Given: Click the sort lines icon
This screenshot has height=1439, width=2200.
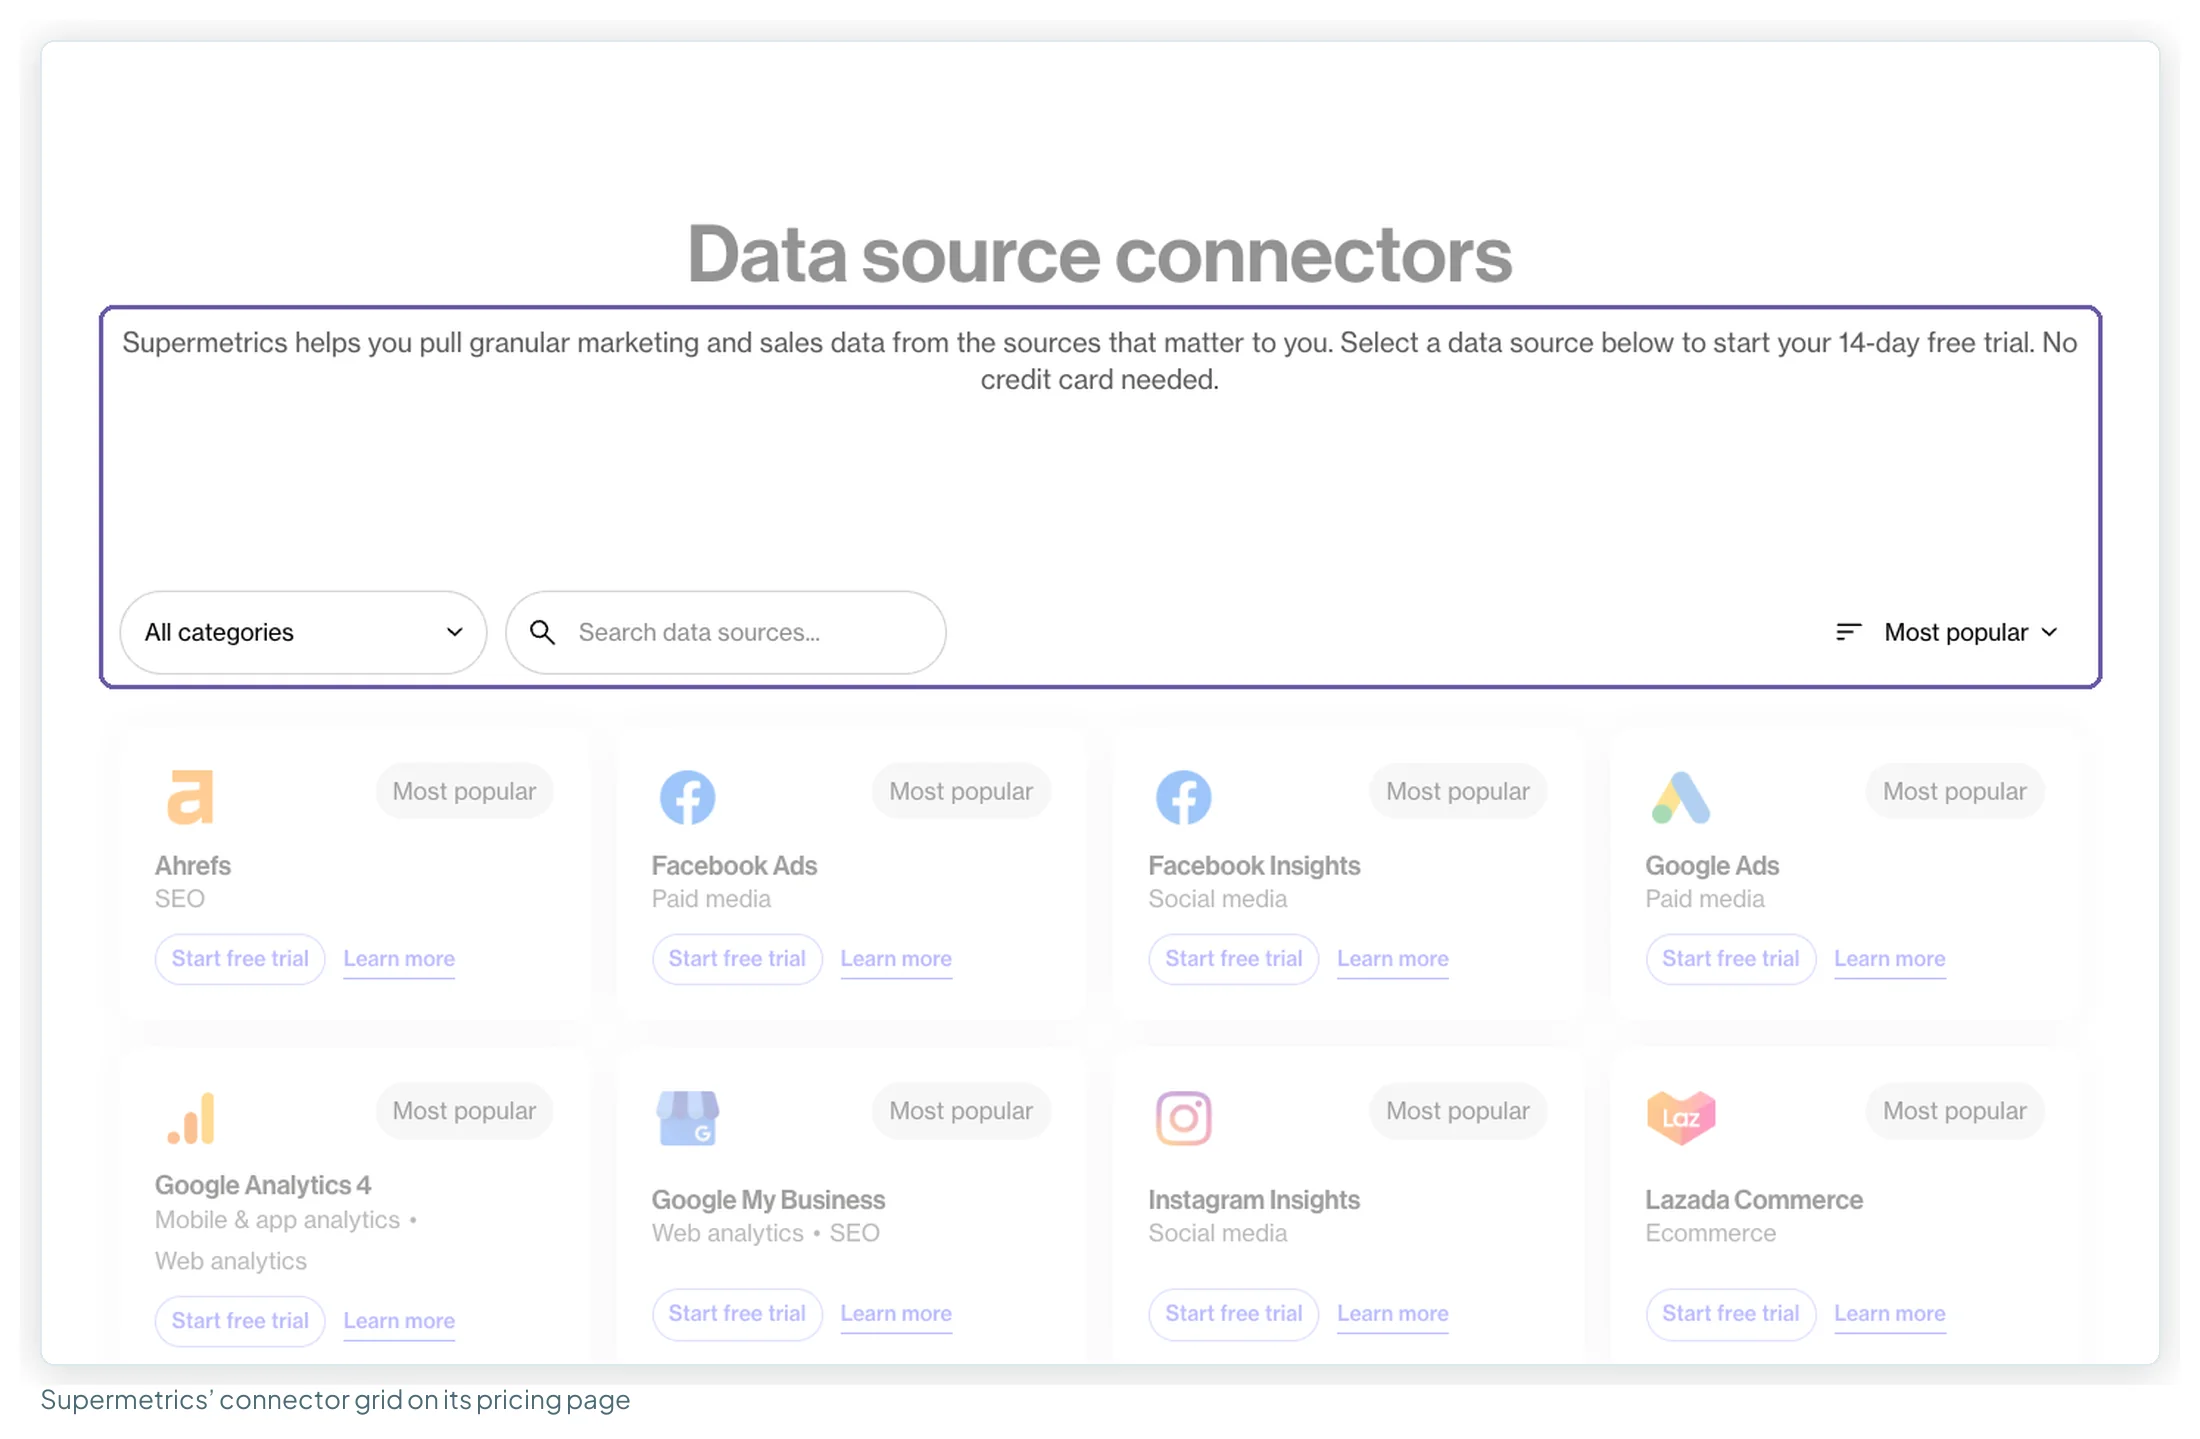Looking at the screenshot, I should click(x=1848, y=632).
